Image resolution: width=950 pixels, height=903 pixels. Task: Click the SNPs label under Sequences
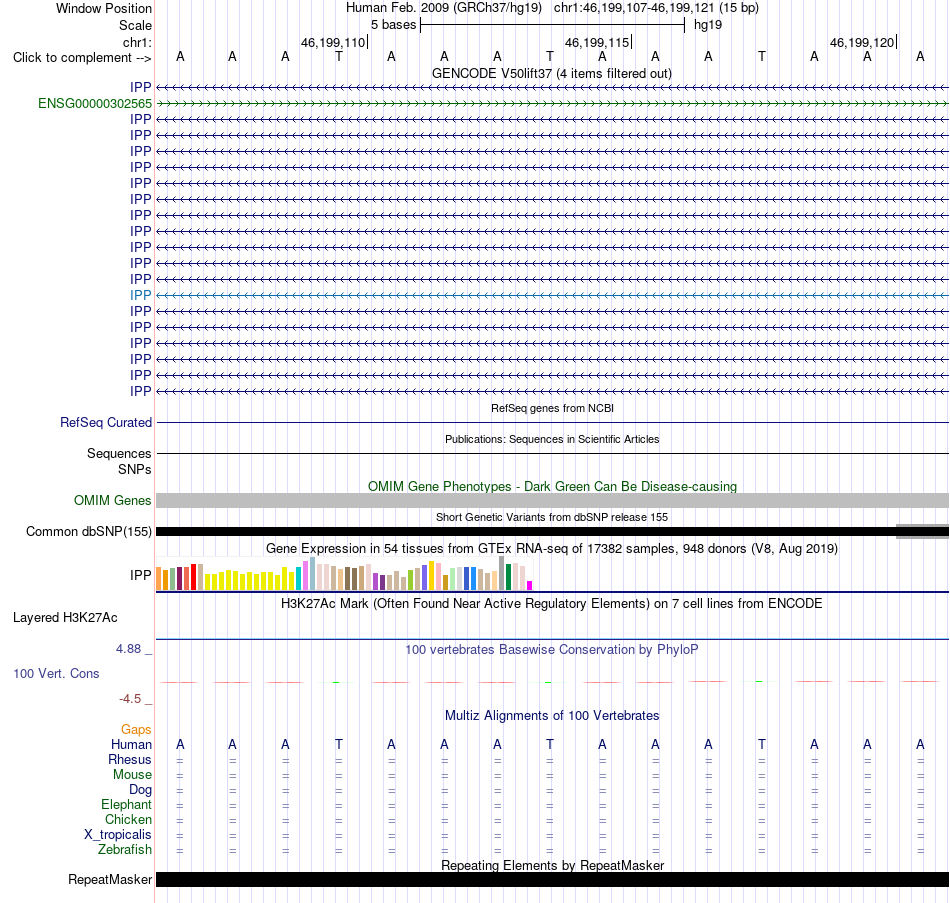click(x=135, y=469)
